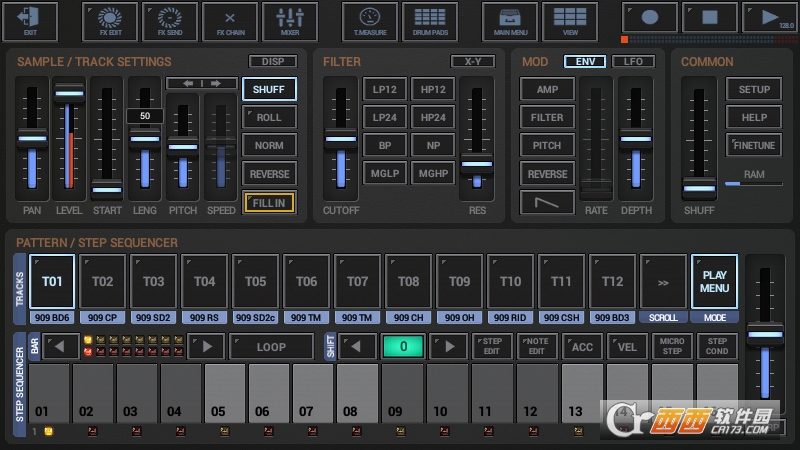The image size is (800, 450).
Task: Shift steps left with SHIFT arrow
Action: (357, 347)
